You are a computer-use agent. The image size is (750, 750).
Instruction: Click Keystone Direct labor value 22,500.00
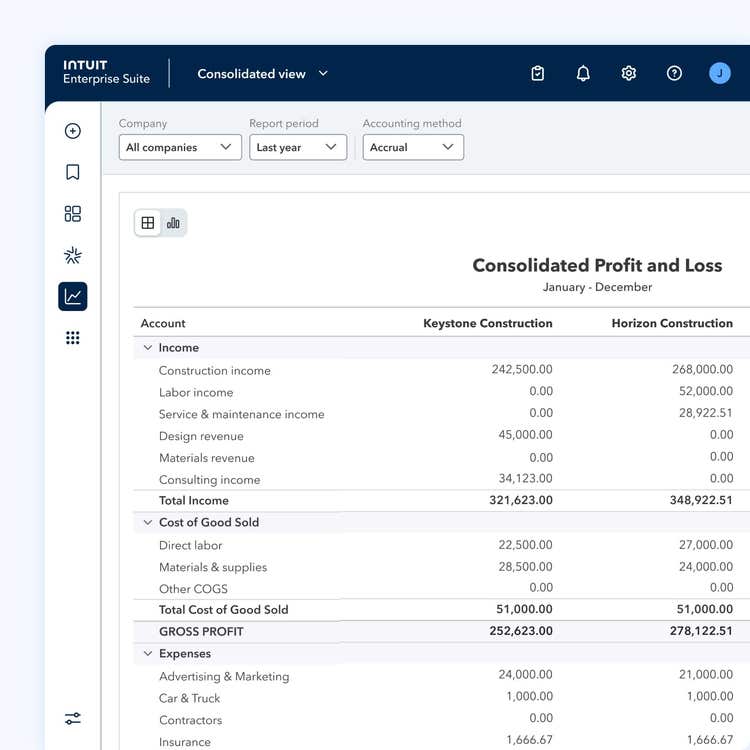coord(525,545)
